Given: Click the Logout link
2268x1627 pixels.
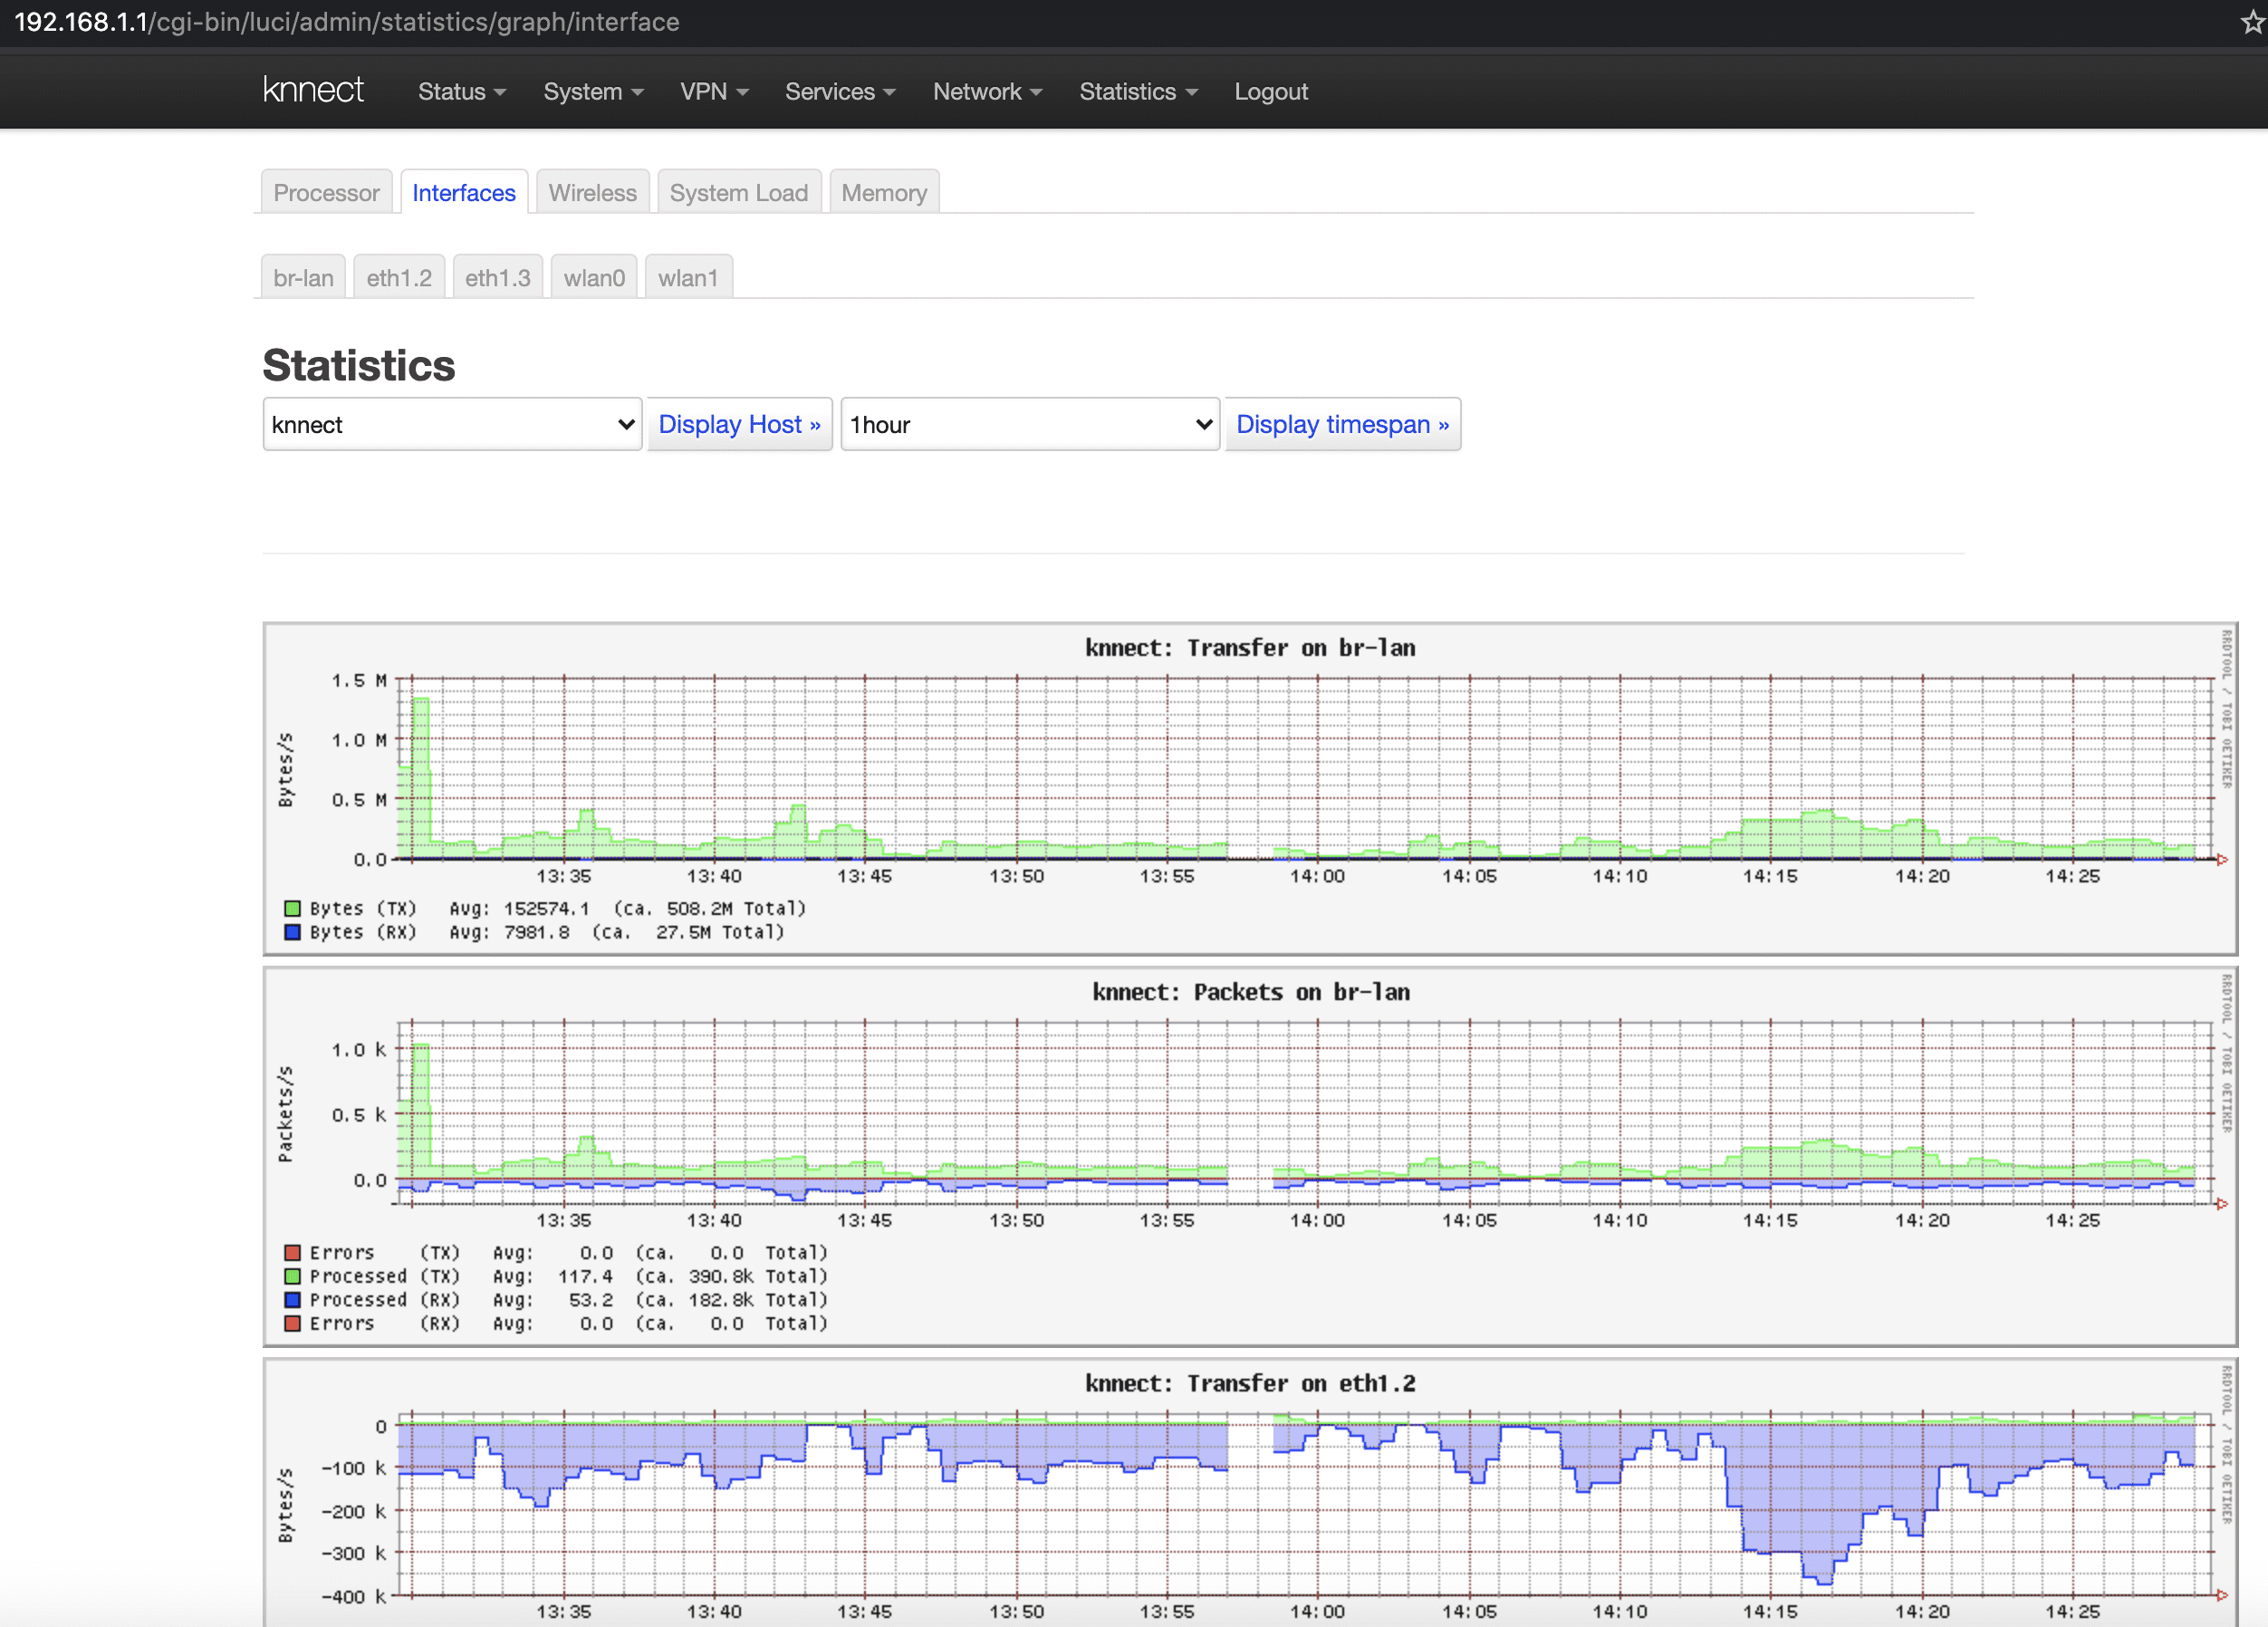Looking at the screenshot, I should tap(1270, 91).
